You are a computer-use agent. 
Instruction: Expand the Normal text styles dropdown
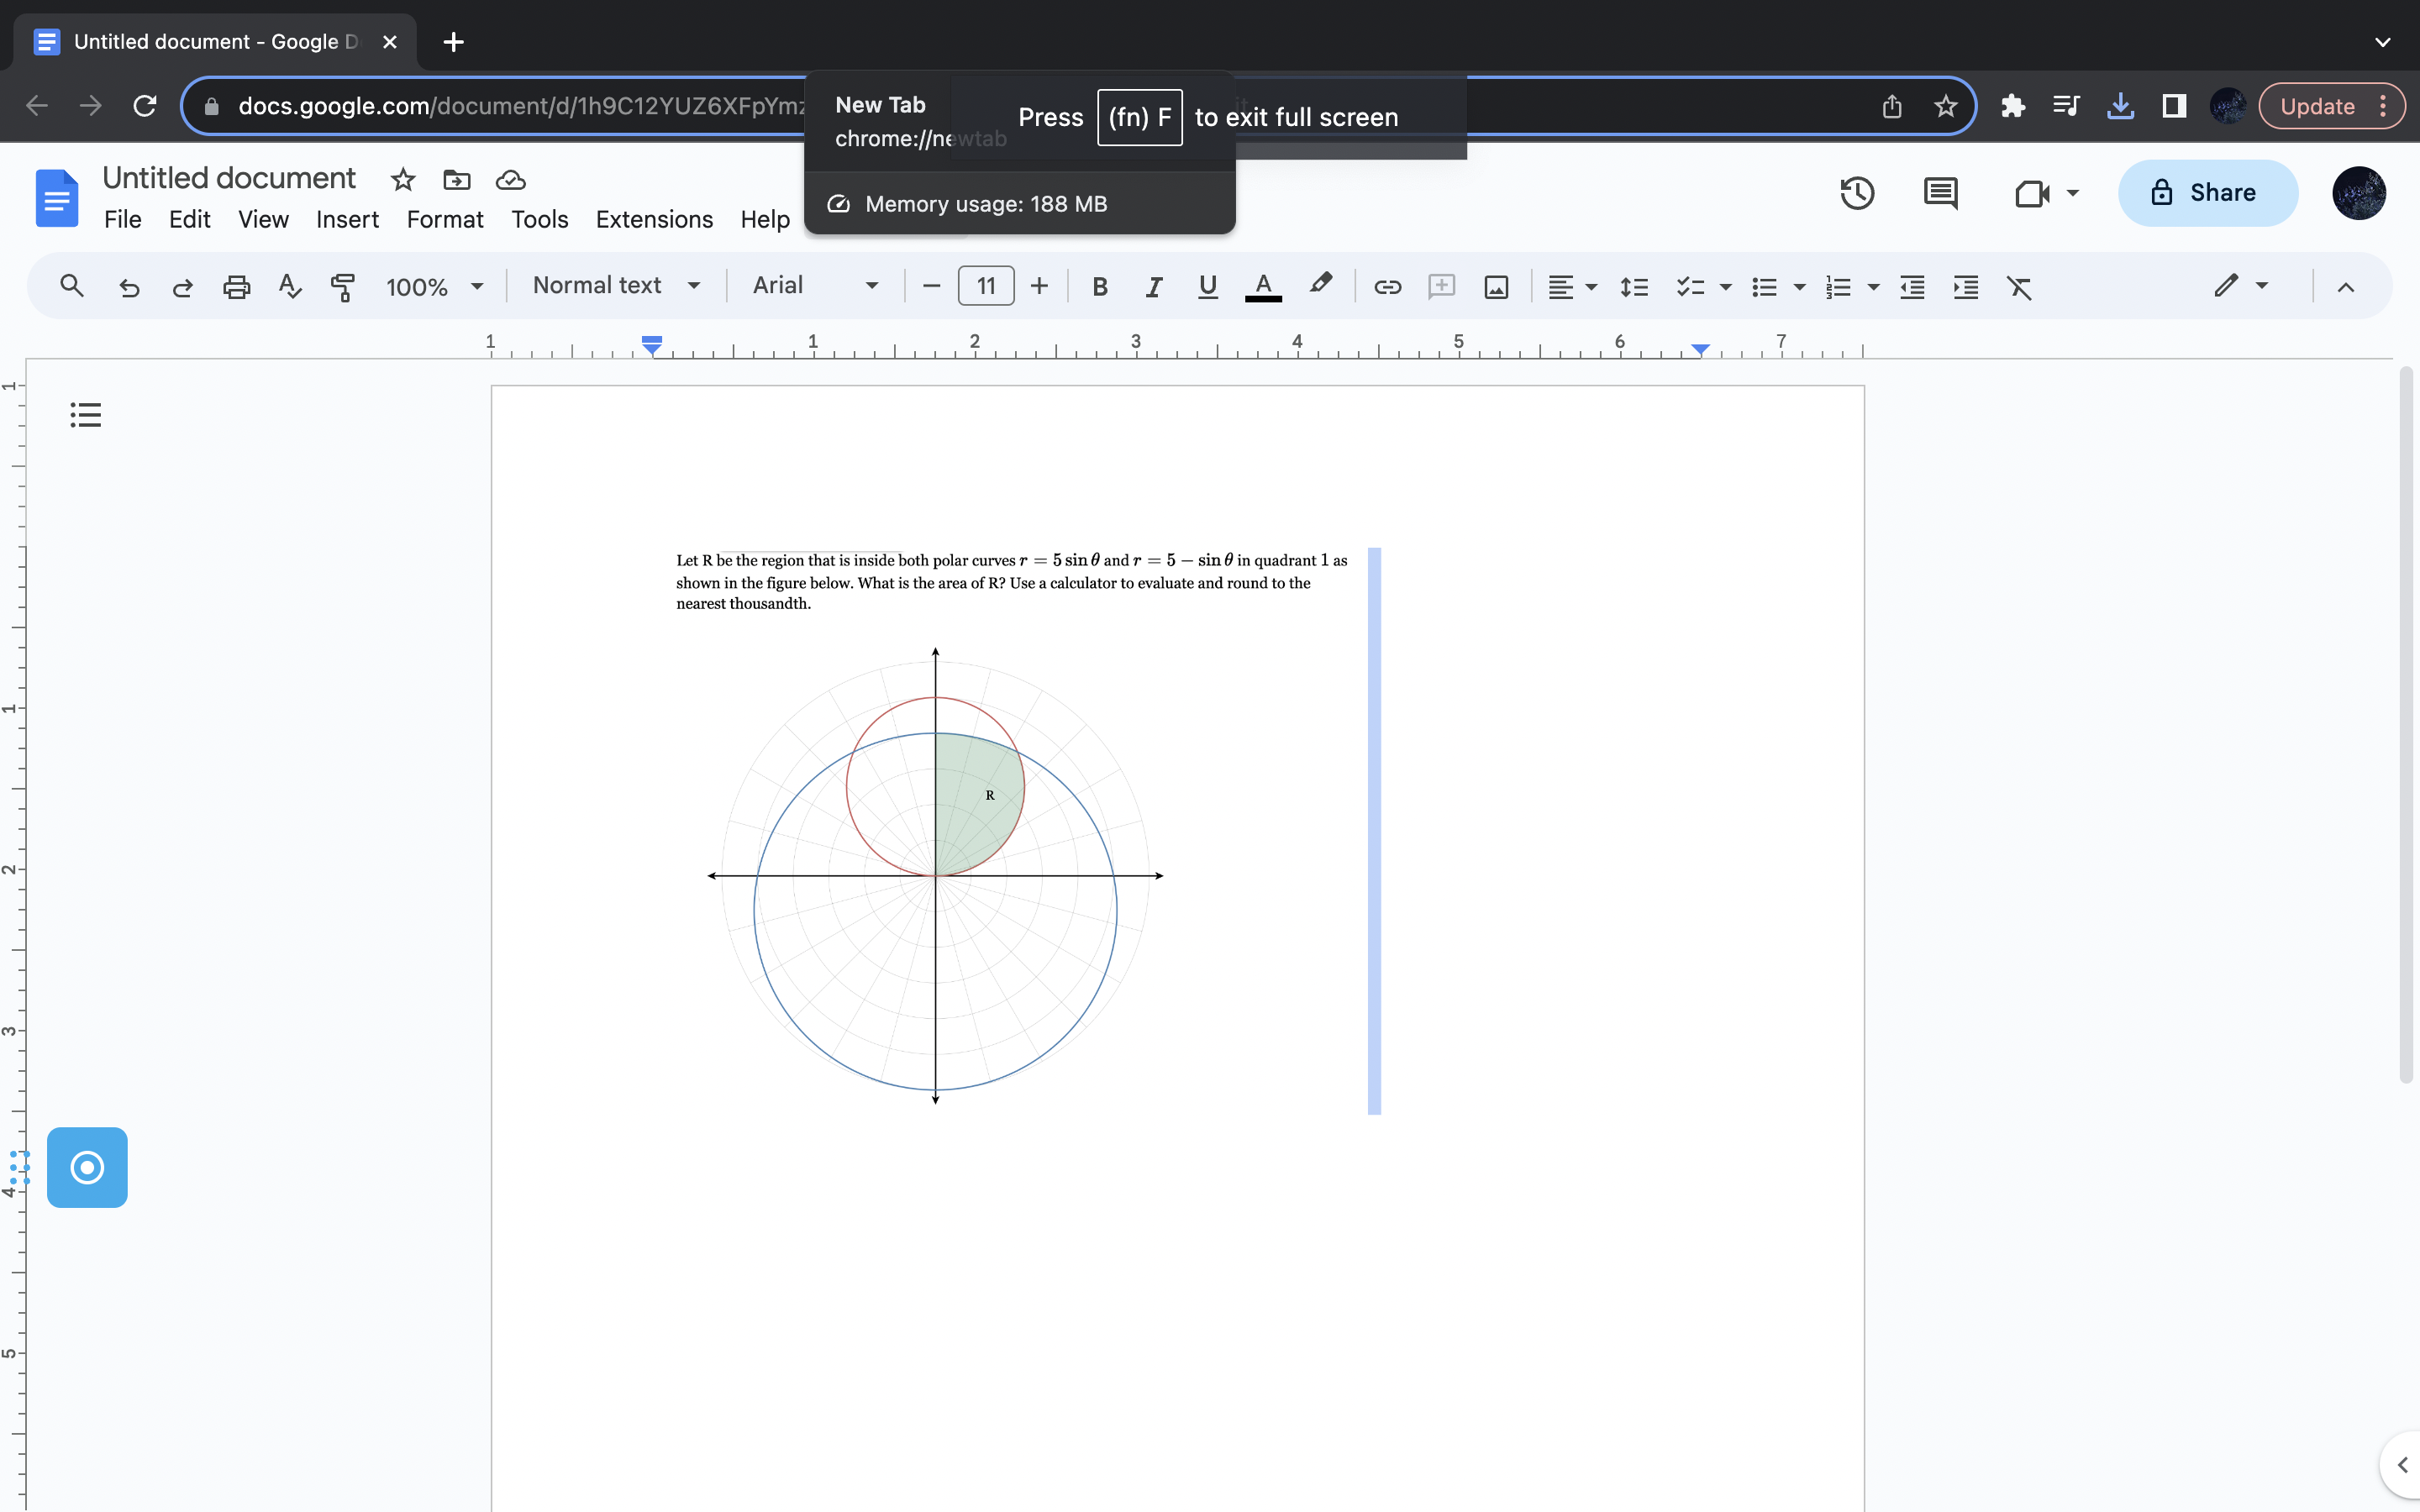point(616,286)
